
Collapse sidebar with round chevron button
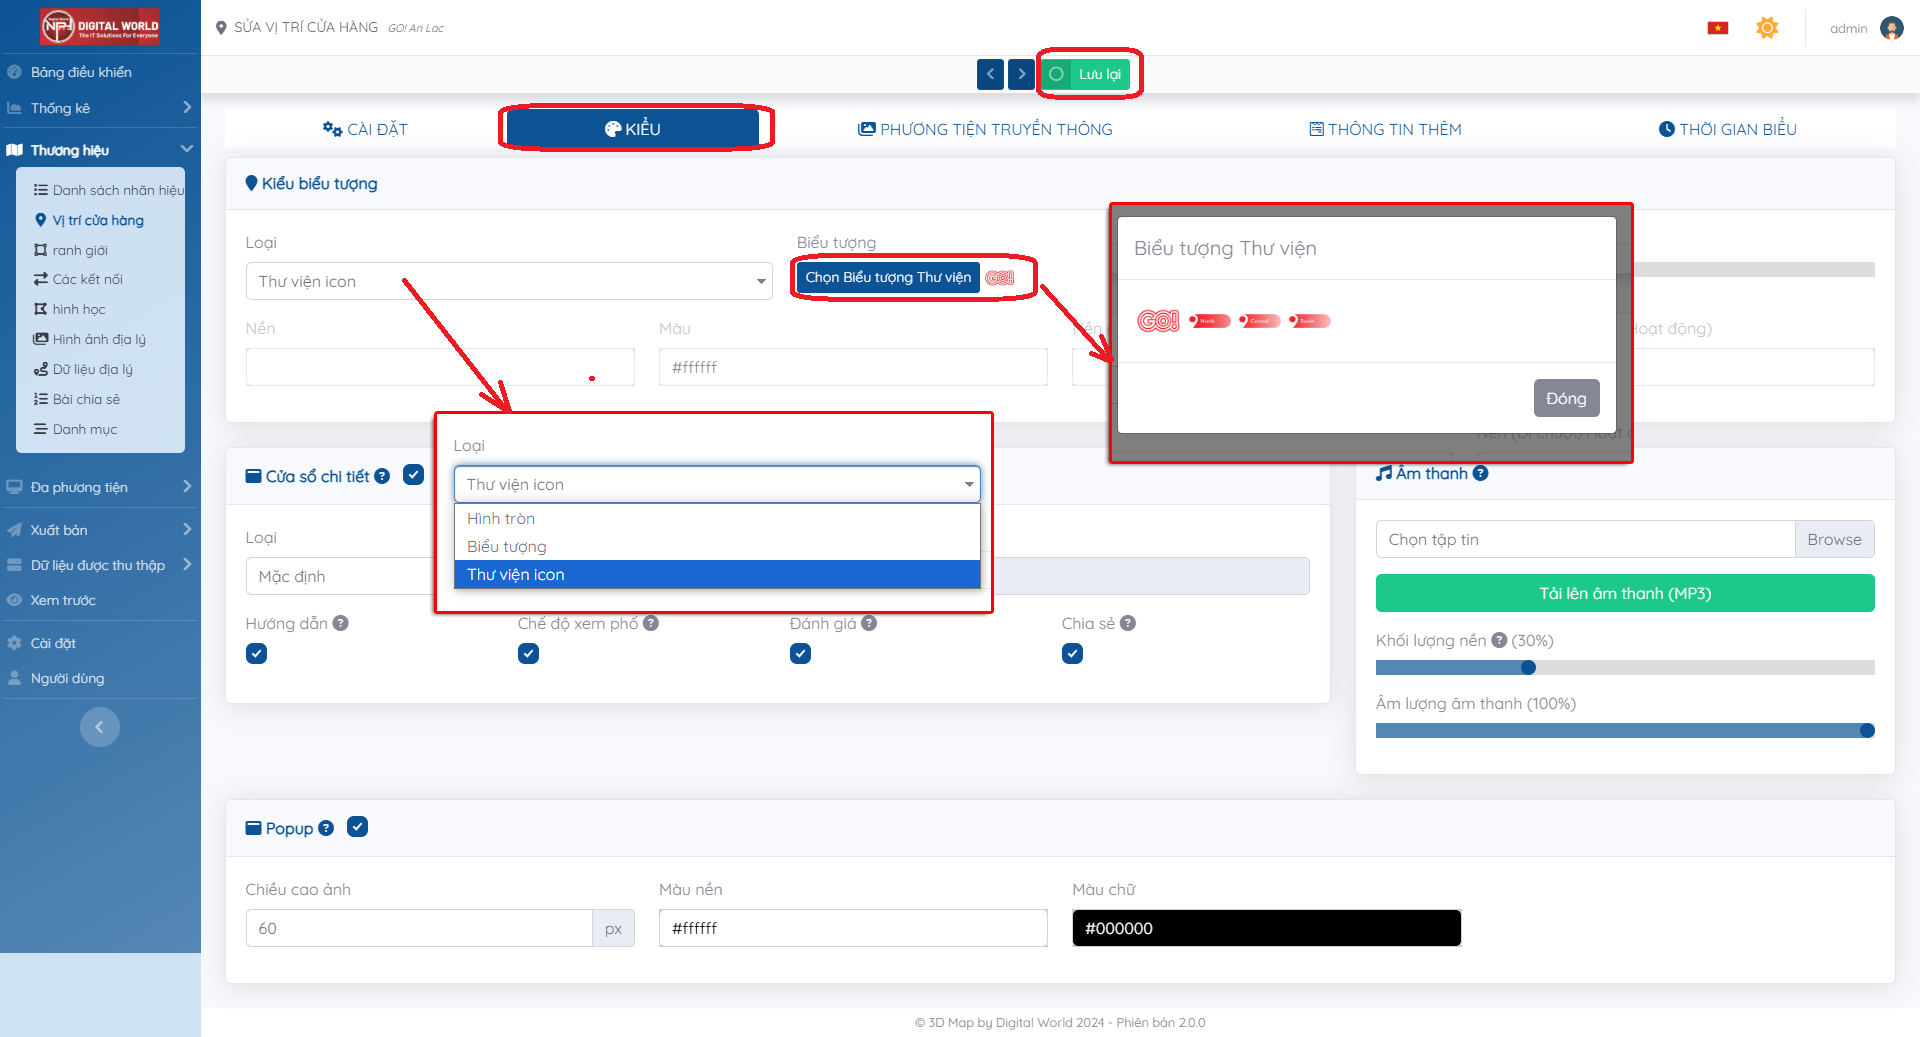(x=99, y=727)
